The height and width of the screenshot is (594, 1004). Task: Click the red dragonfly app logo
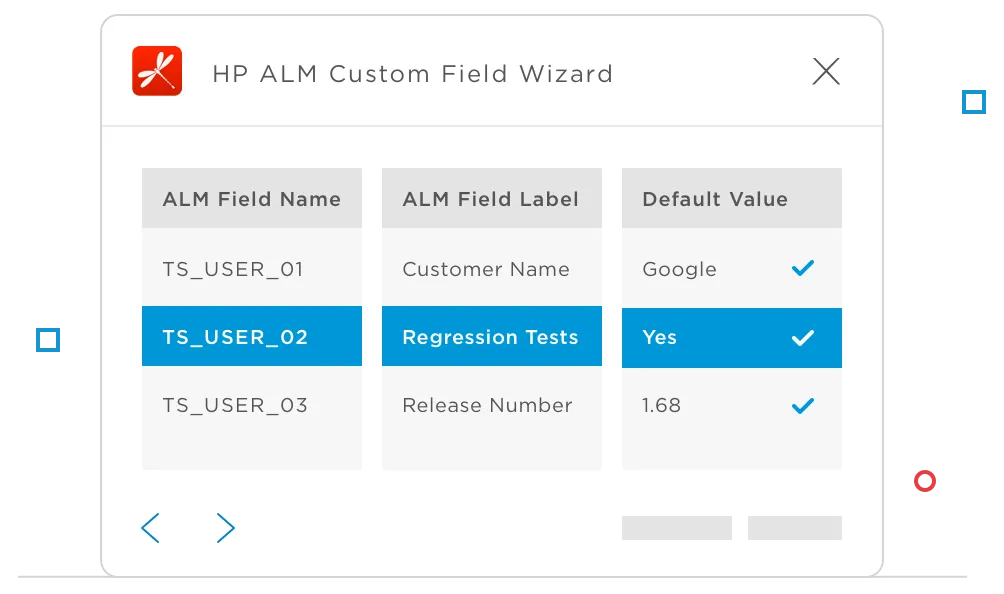157,71
